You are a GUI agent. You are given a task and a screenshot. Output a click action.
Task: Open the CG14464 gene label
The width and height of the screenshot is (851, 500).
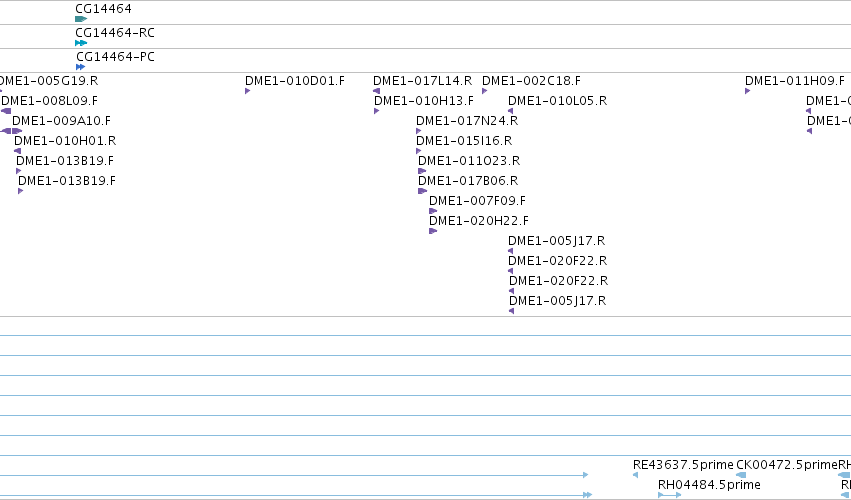[x=103, y=9]
